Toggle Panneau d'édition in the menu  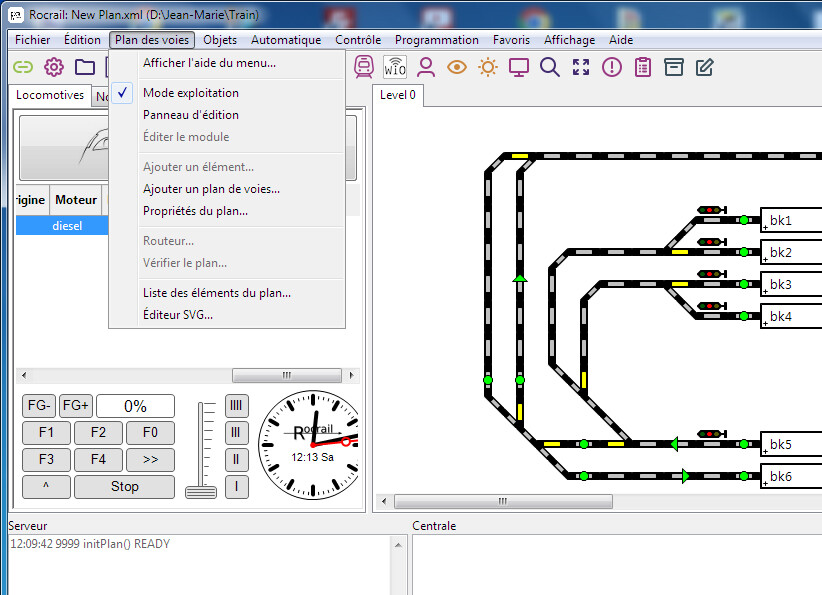click(x=190, y=115)
